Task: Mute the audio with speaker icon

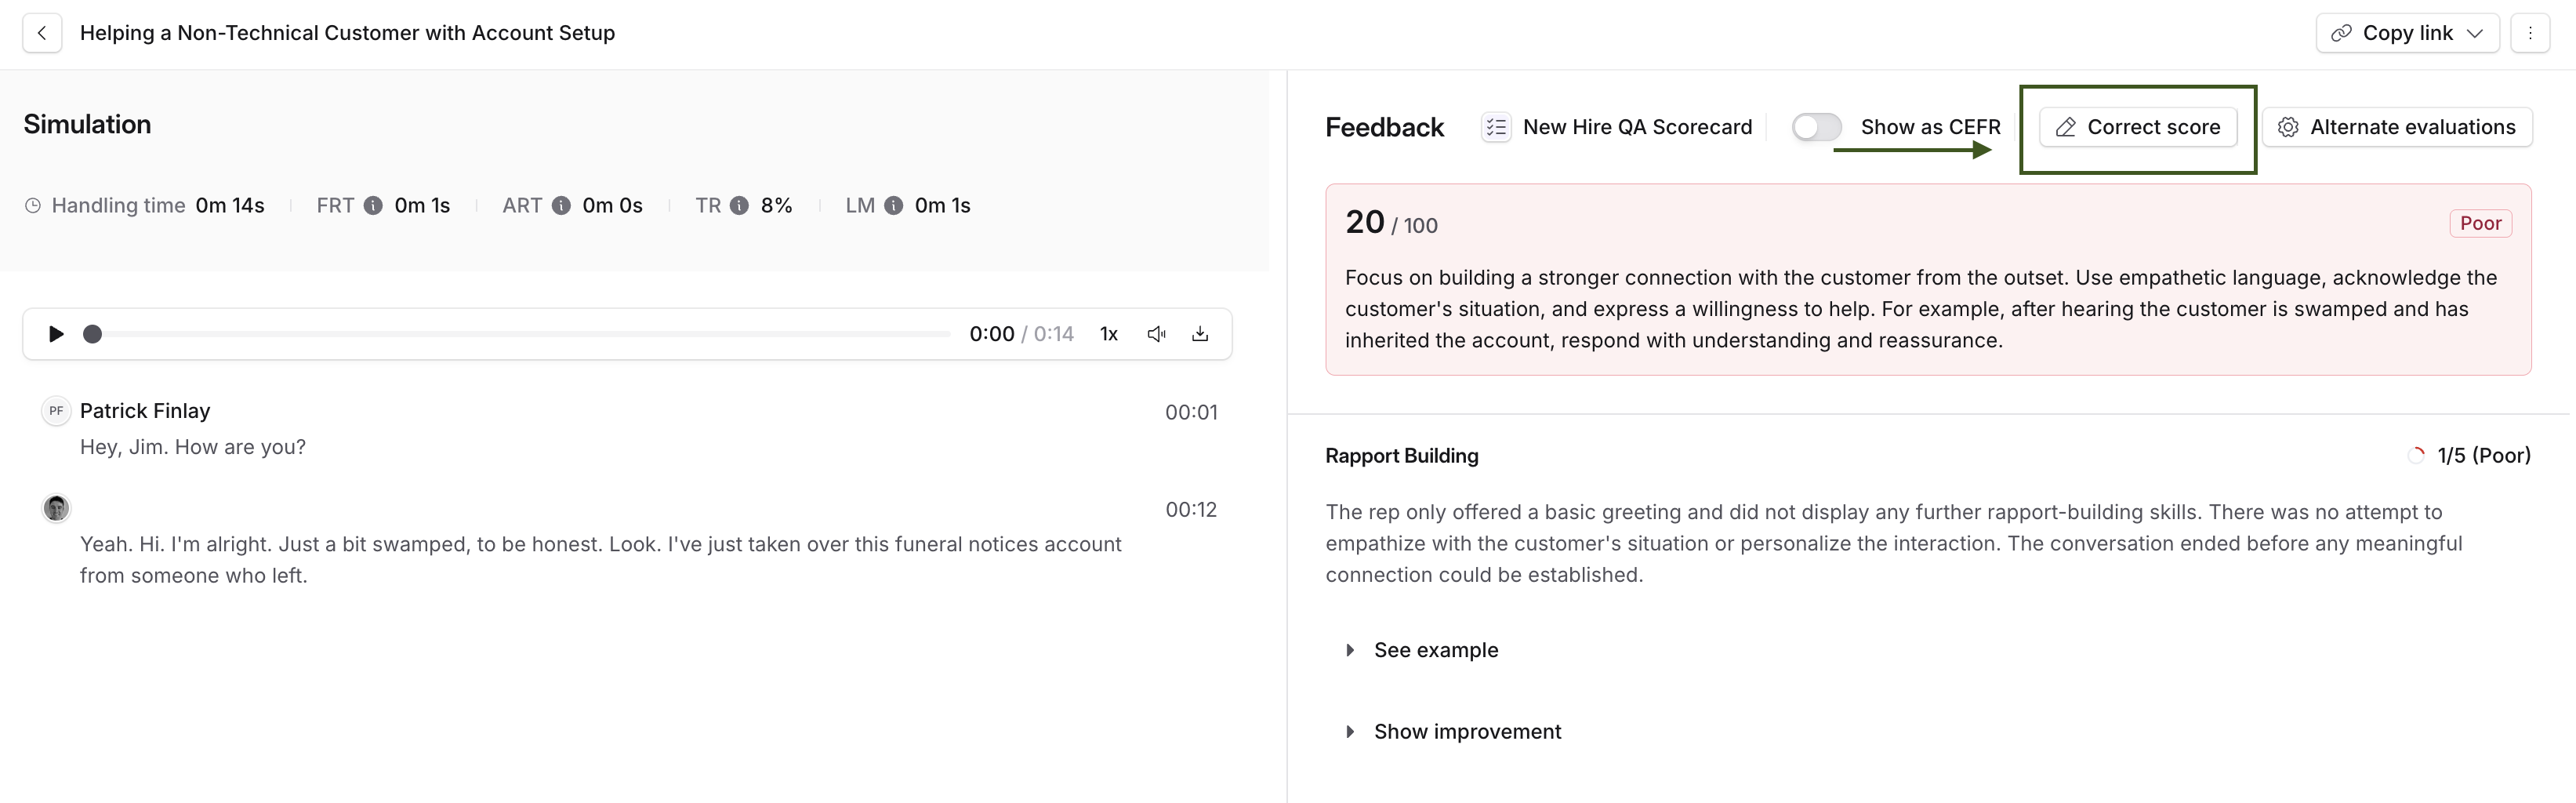Action: pyautogui.click(x=1156, y=334)
